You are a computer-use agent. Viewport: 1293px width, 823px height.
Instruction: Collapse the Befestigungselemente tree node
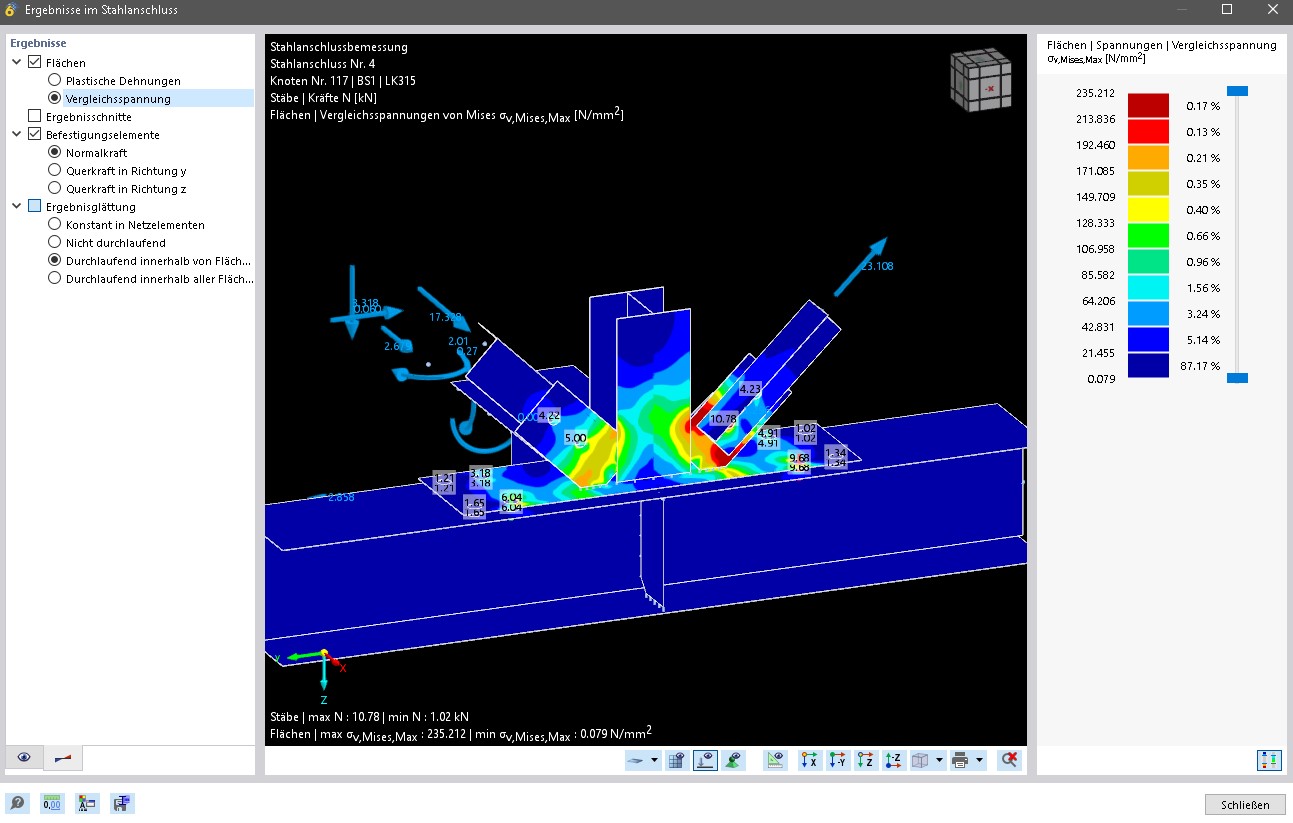coord(17,135)
